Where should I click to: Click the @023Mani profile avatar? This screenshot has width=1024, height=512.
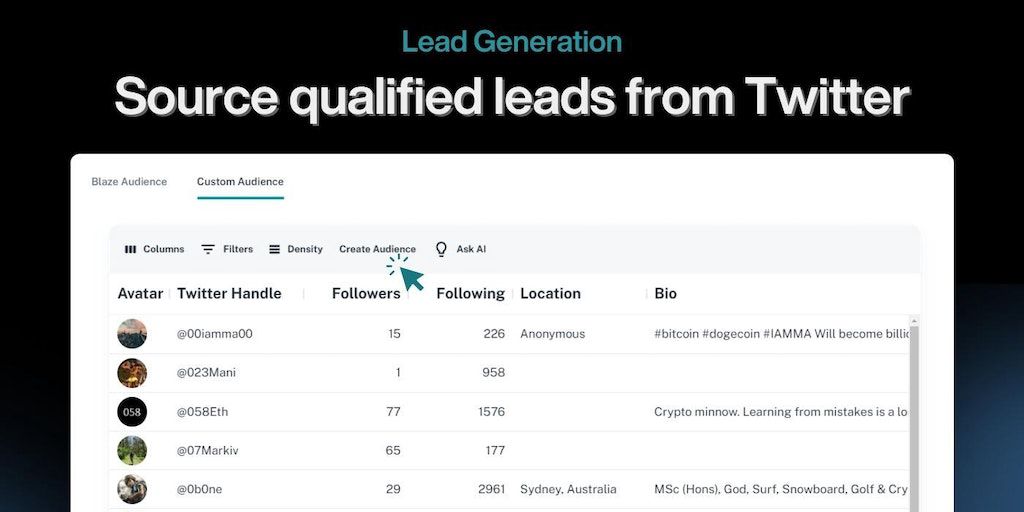pyautogui.click(x=132, y=373)
